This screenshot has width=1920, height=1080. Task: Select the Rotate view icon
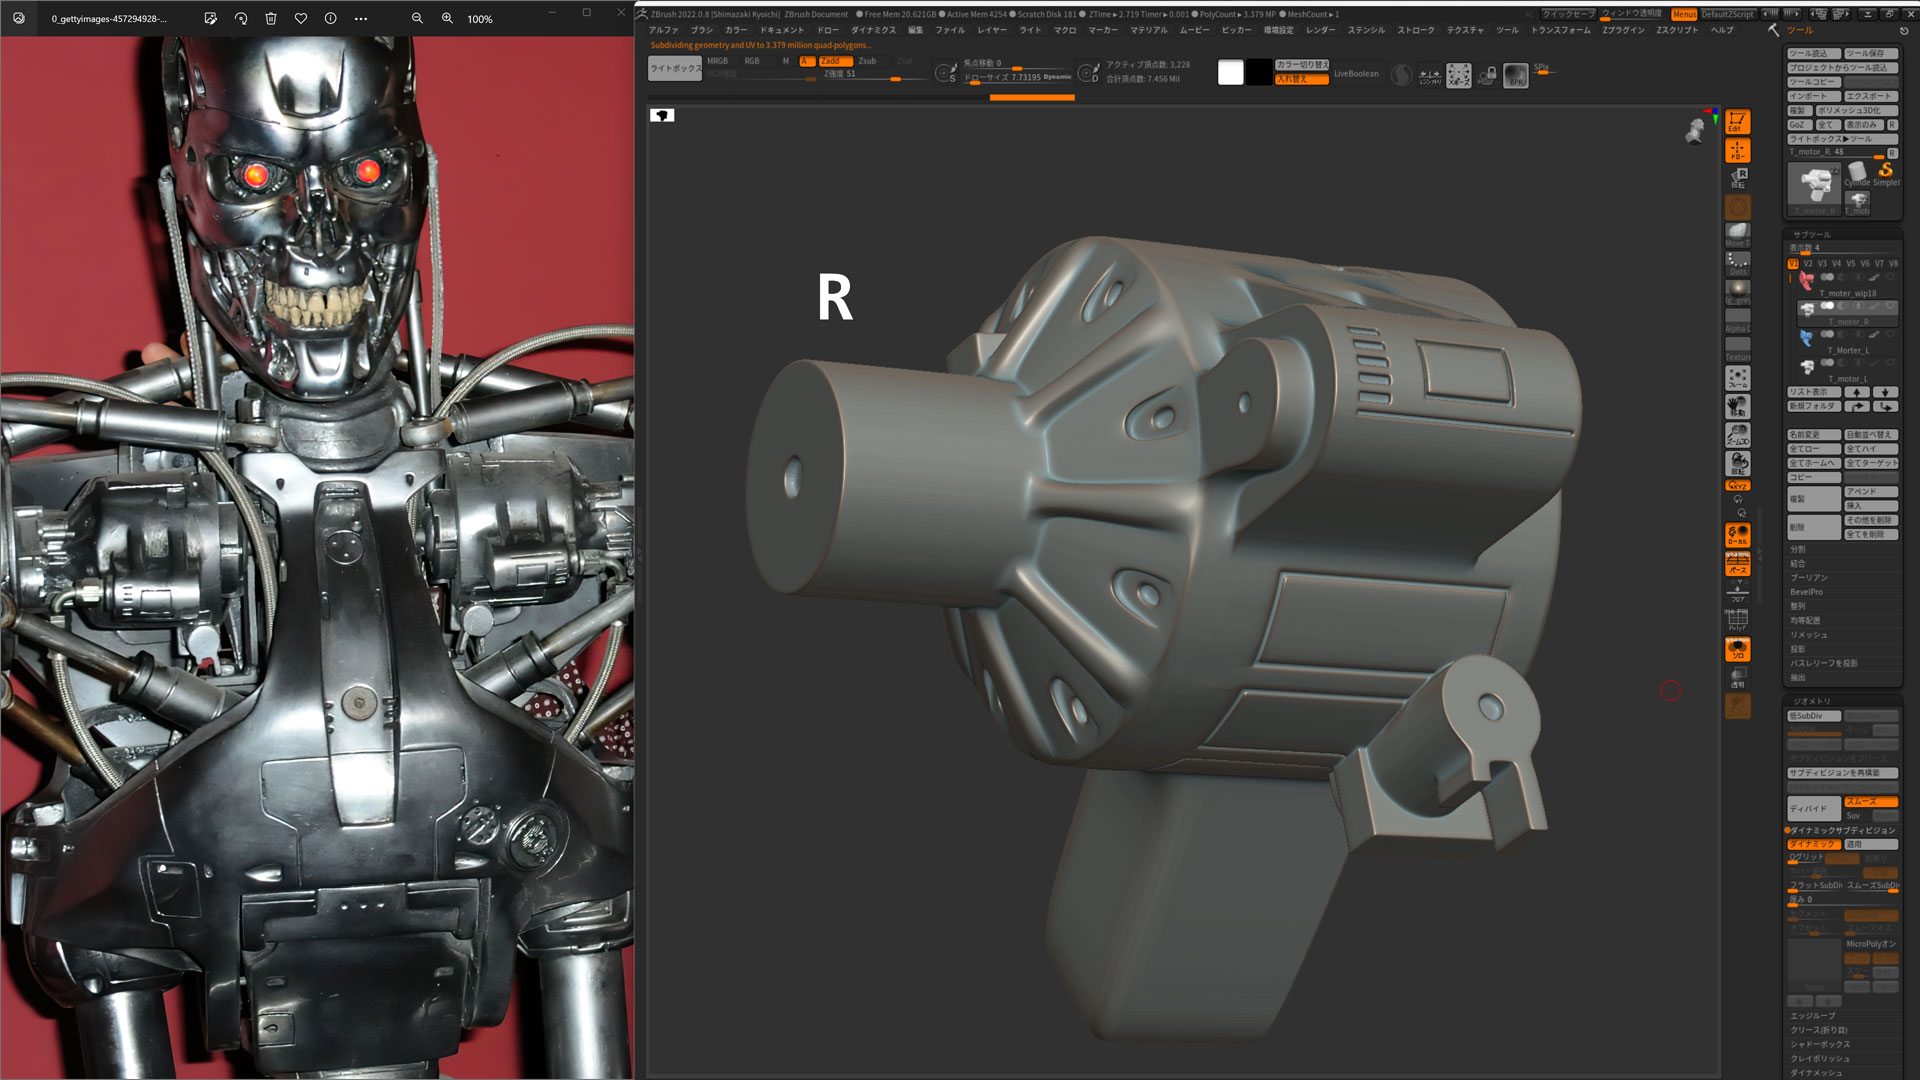coord(1738,463)
